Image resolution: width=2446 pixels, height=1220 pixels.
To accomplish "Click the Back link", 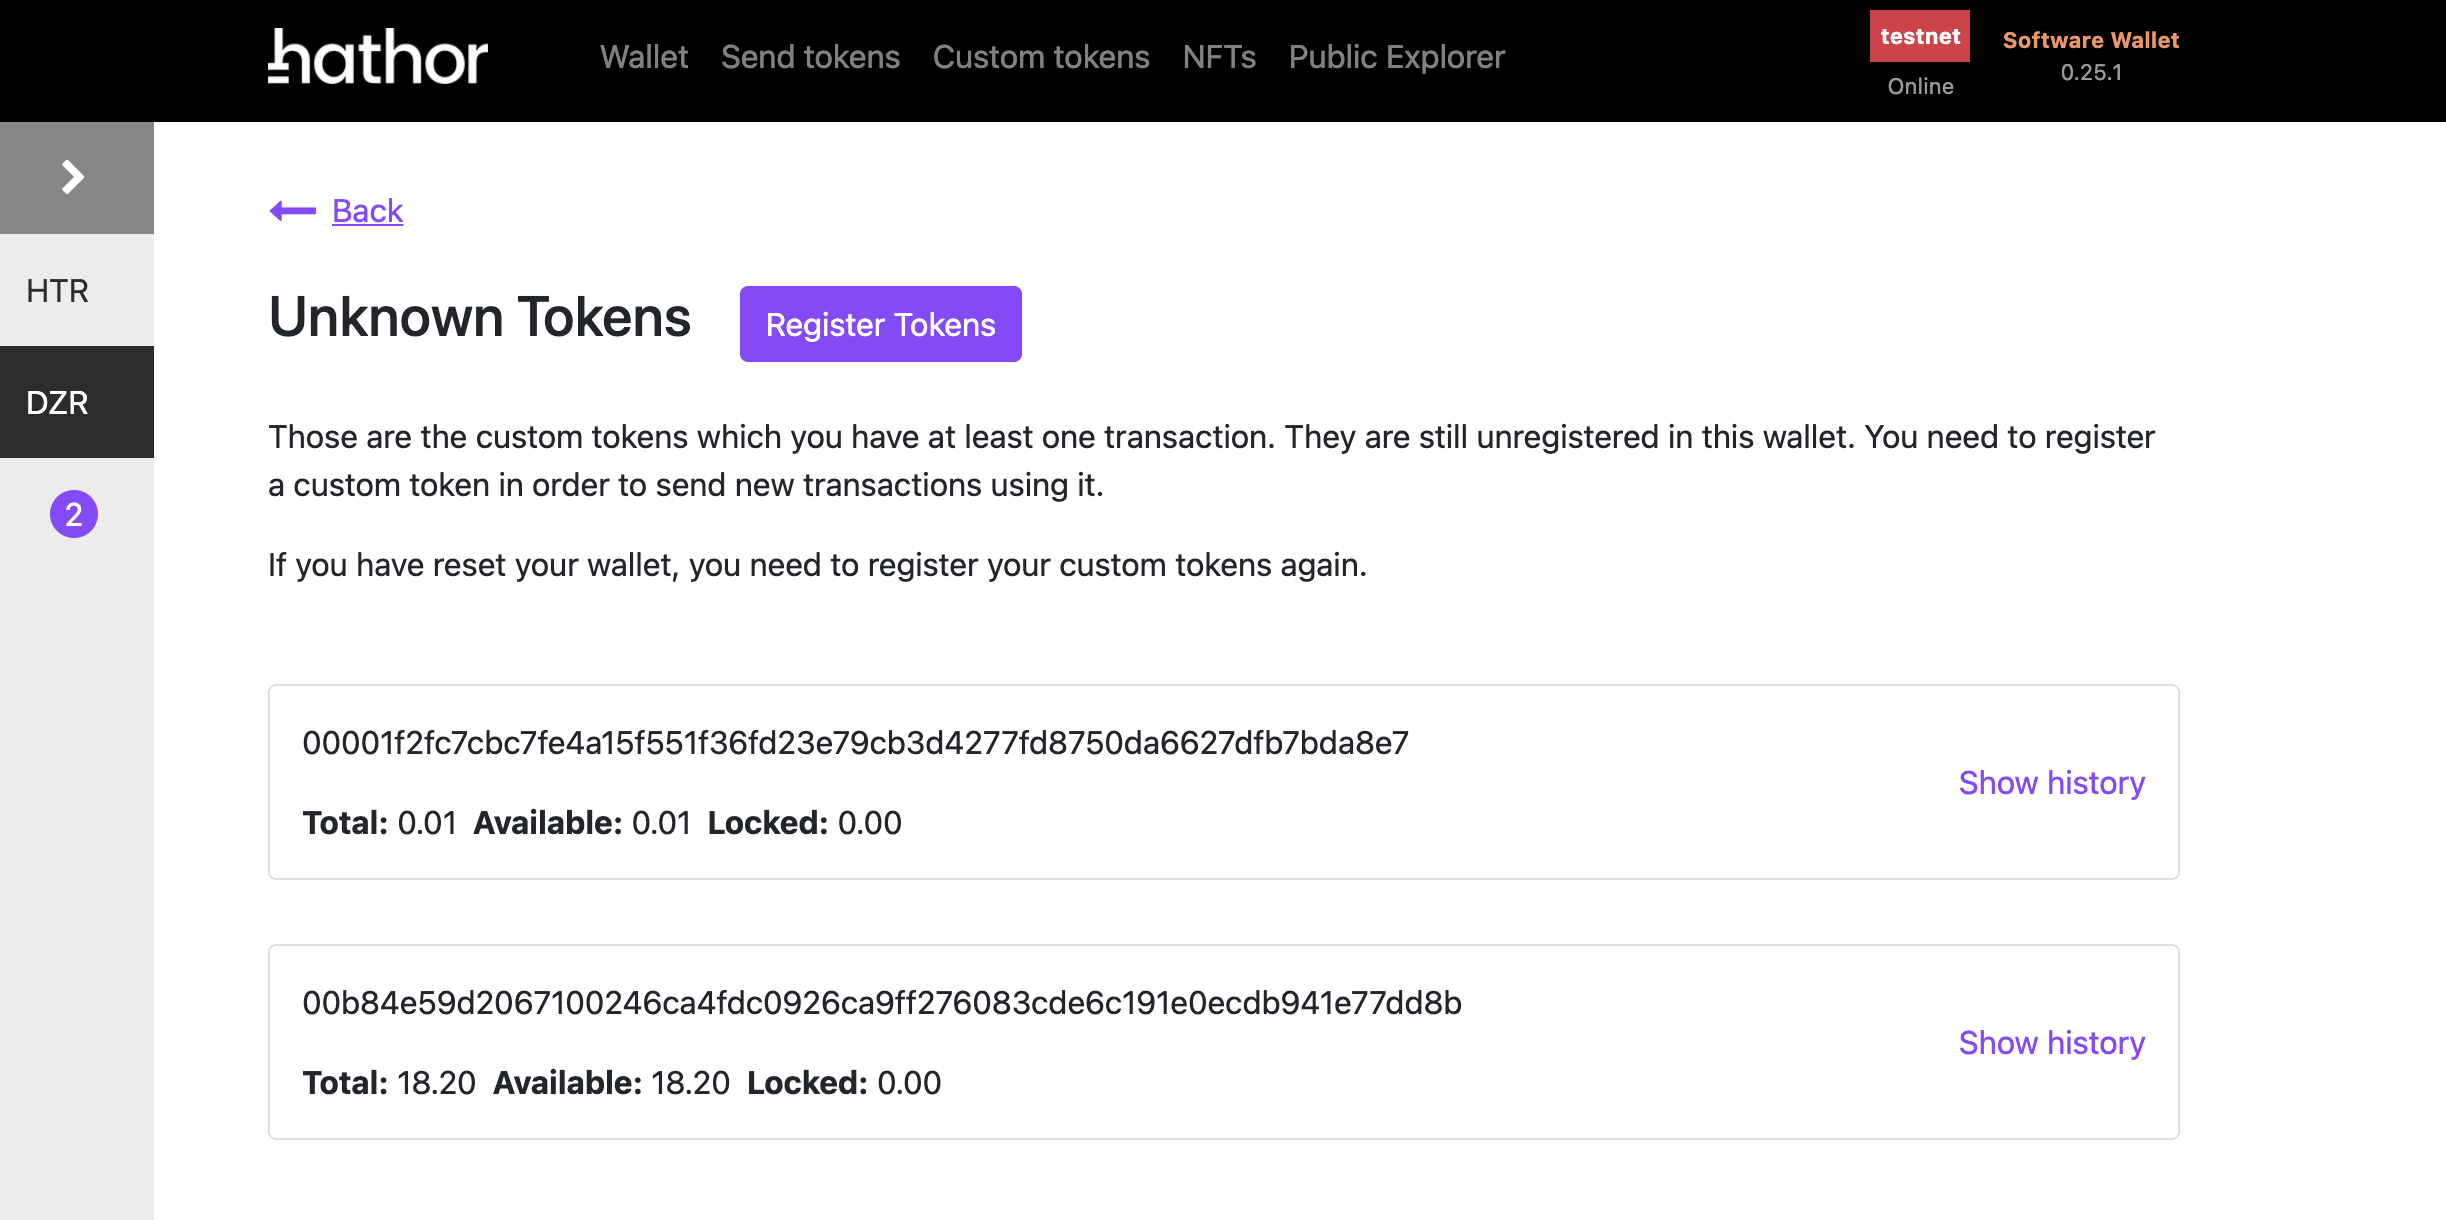I will 366,210.
